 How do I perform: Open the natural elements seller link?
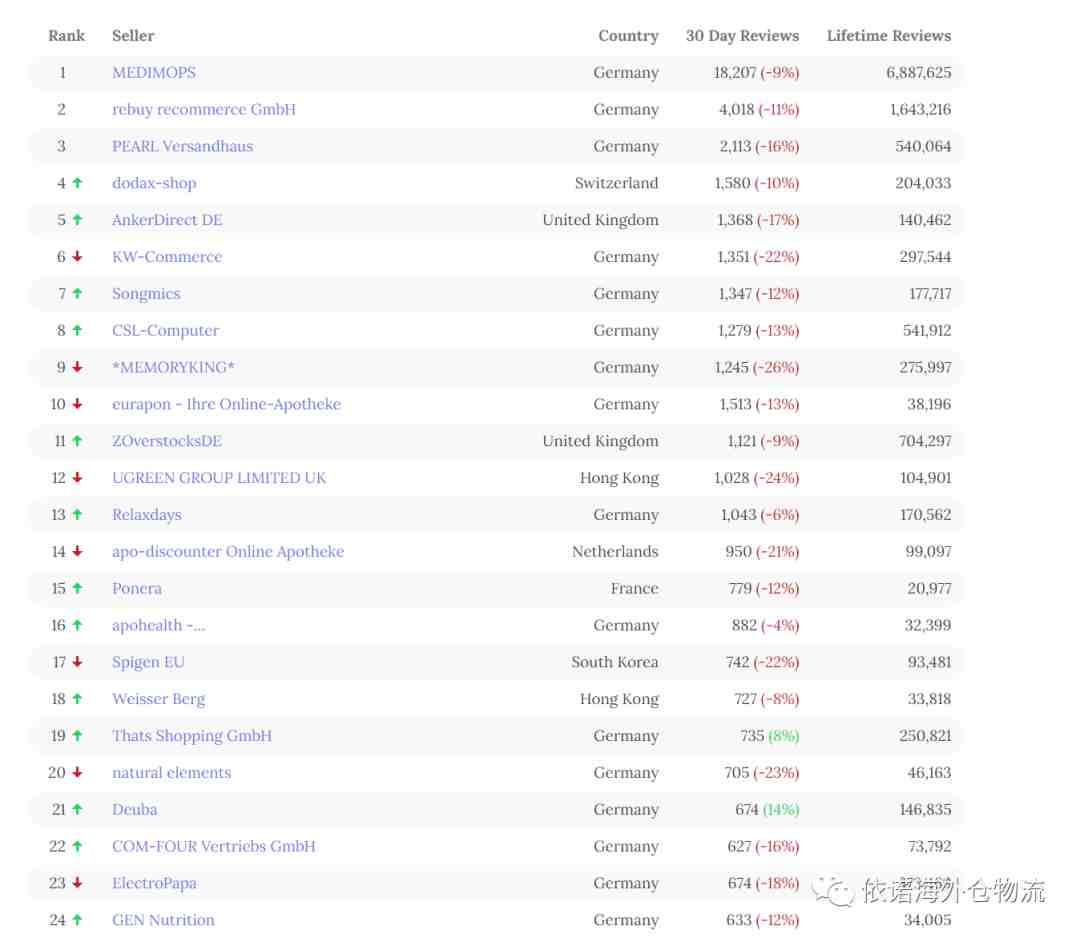click(172, 773)
